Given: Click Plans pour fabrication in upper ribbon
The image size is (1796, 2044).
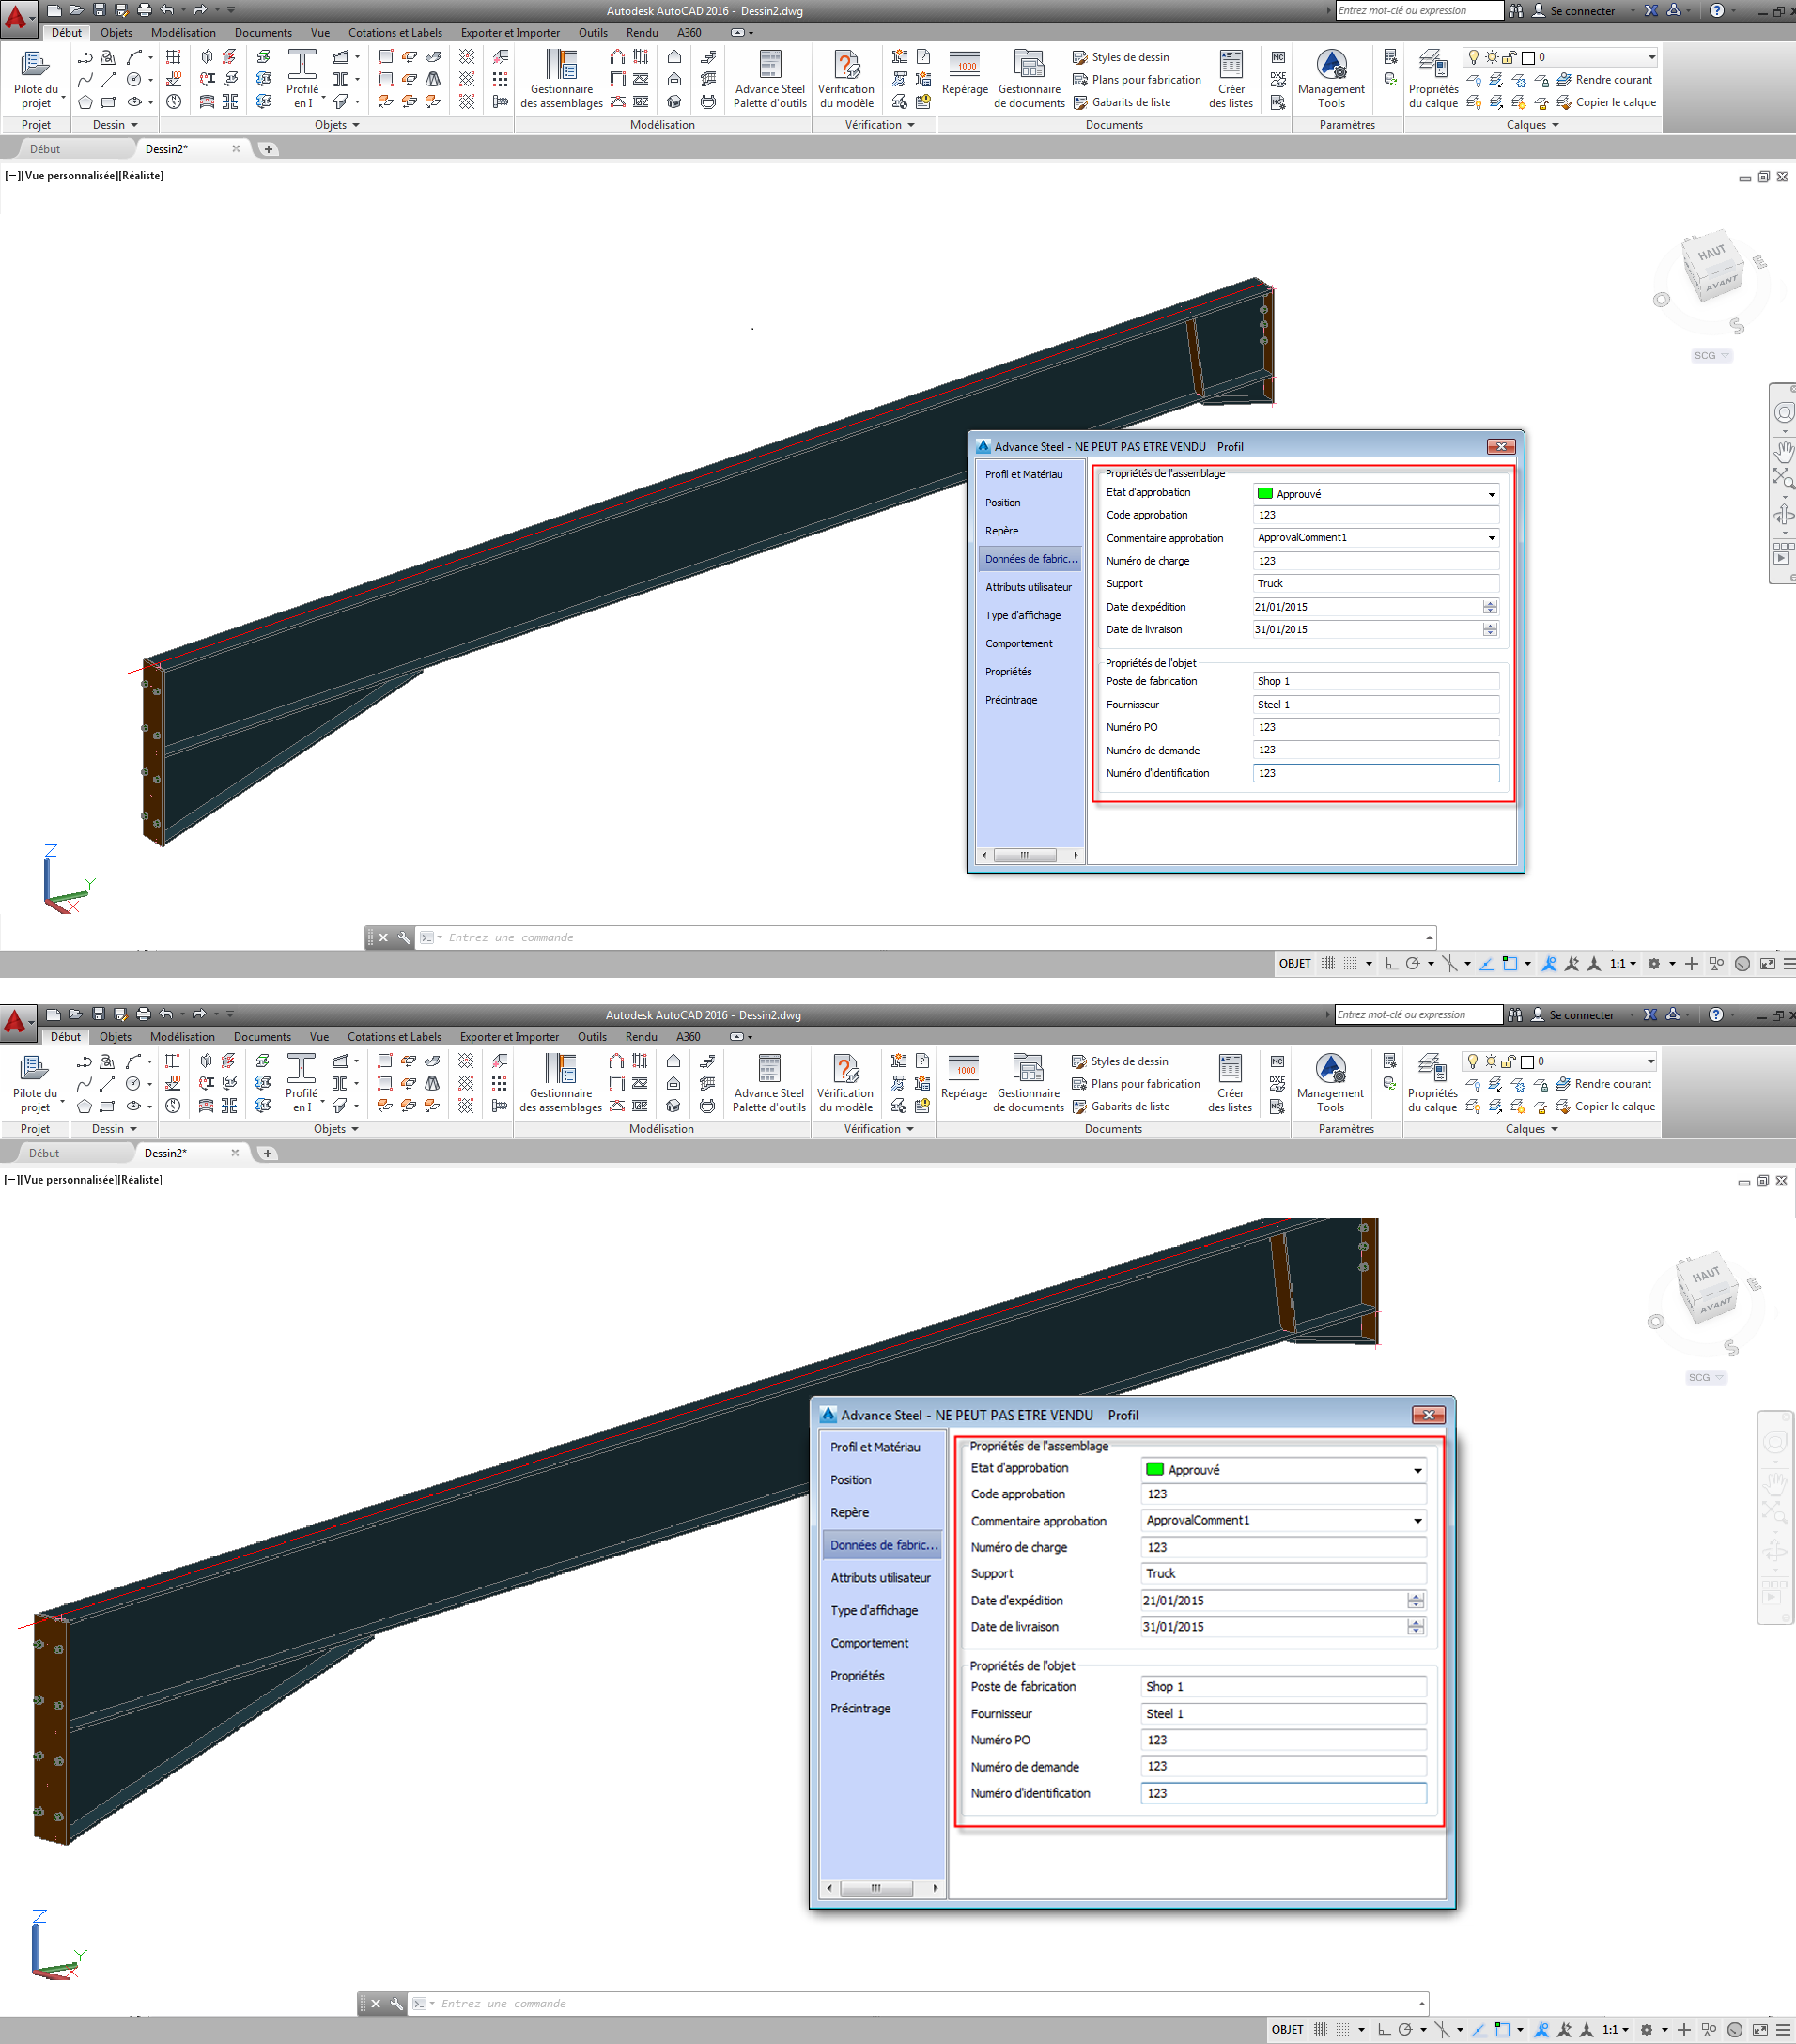Looking at the screenshot, I should coord(1136,80).
